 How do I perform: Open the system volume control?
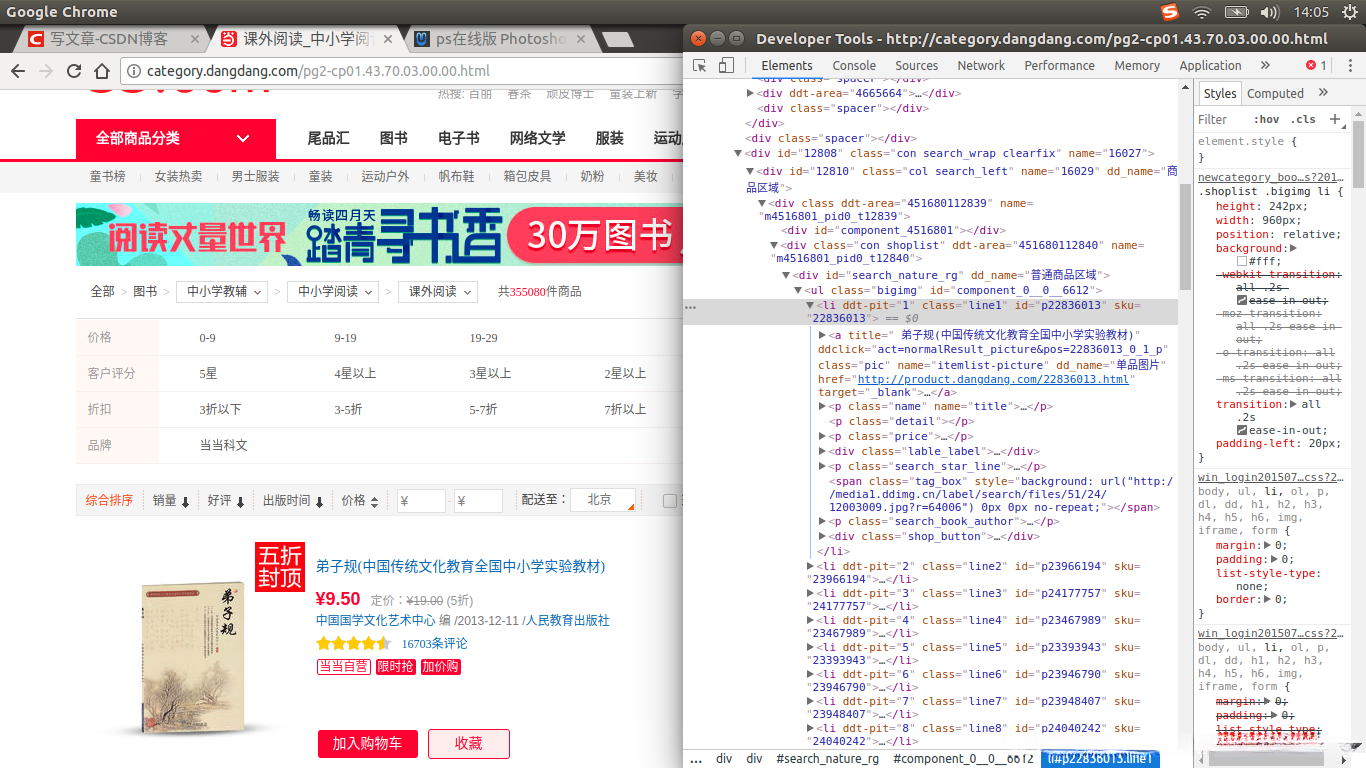pyautogui.click(x=1270, y=12)
